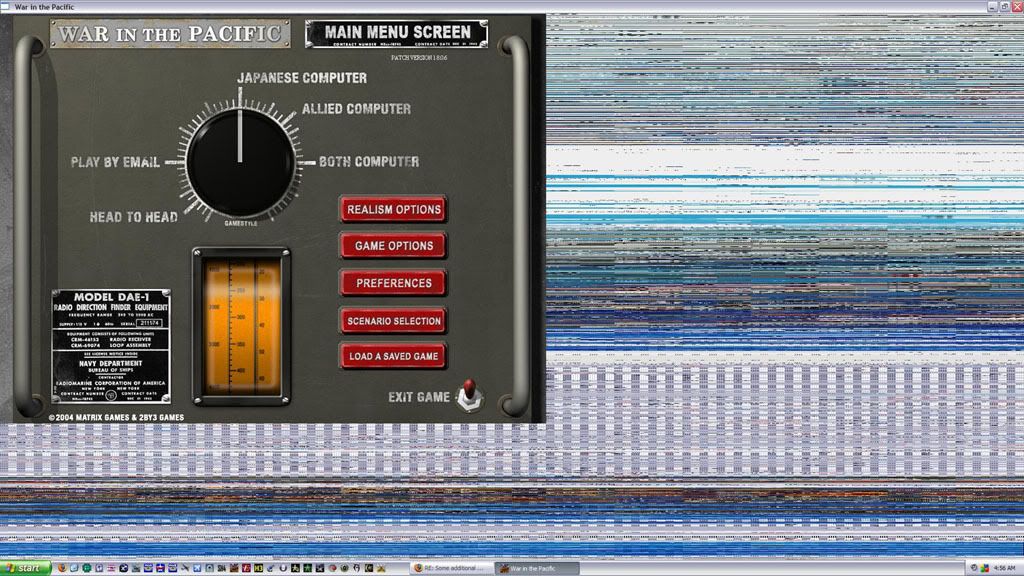1024x576 pixels.
Task: Launch Firefox from the Quick Launch bar
Action: click(x=62, y=568)
